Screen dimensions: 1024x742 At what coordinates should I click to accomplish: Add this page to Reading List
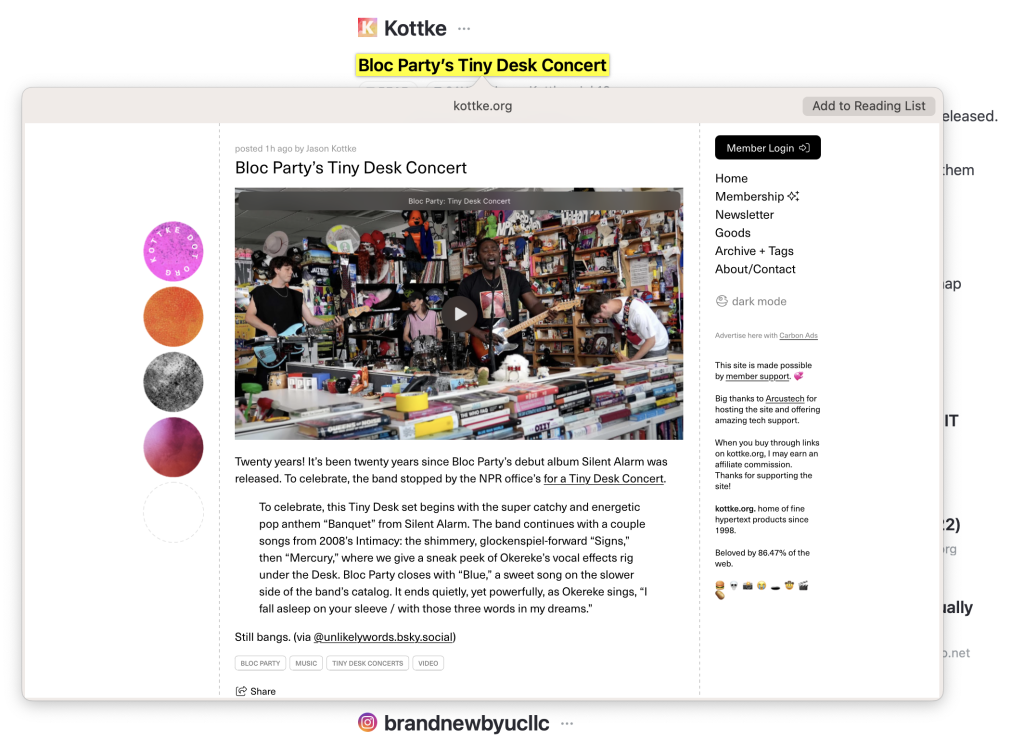(x=869, y=106)
